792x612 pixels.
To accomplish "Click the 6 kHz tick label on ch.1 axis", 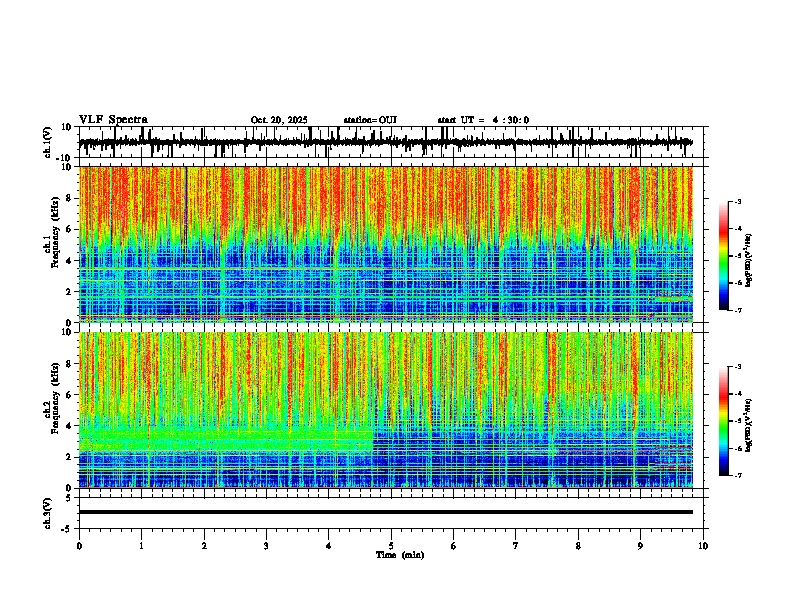I will point(70,229).
